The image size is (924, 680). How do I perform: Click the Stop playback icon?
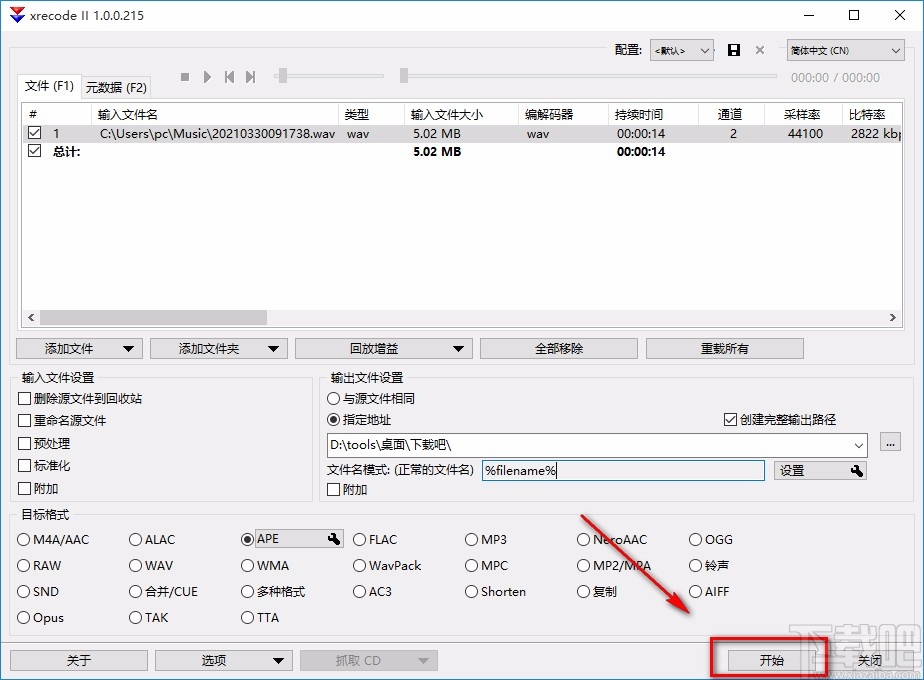point(185,76)
